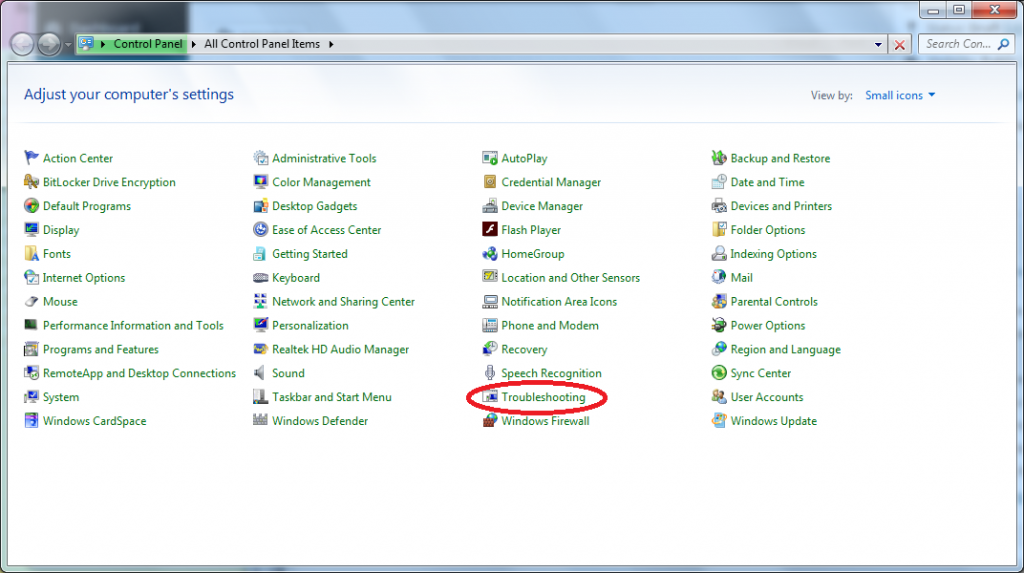This screenshot has width=1024, height=573.
Task: Click the Date and Time clock icon
Action: click(x=719, y=182)
